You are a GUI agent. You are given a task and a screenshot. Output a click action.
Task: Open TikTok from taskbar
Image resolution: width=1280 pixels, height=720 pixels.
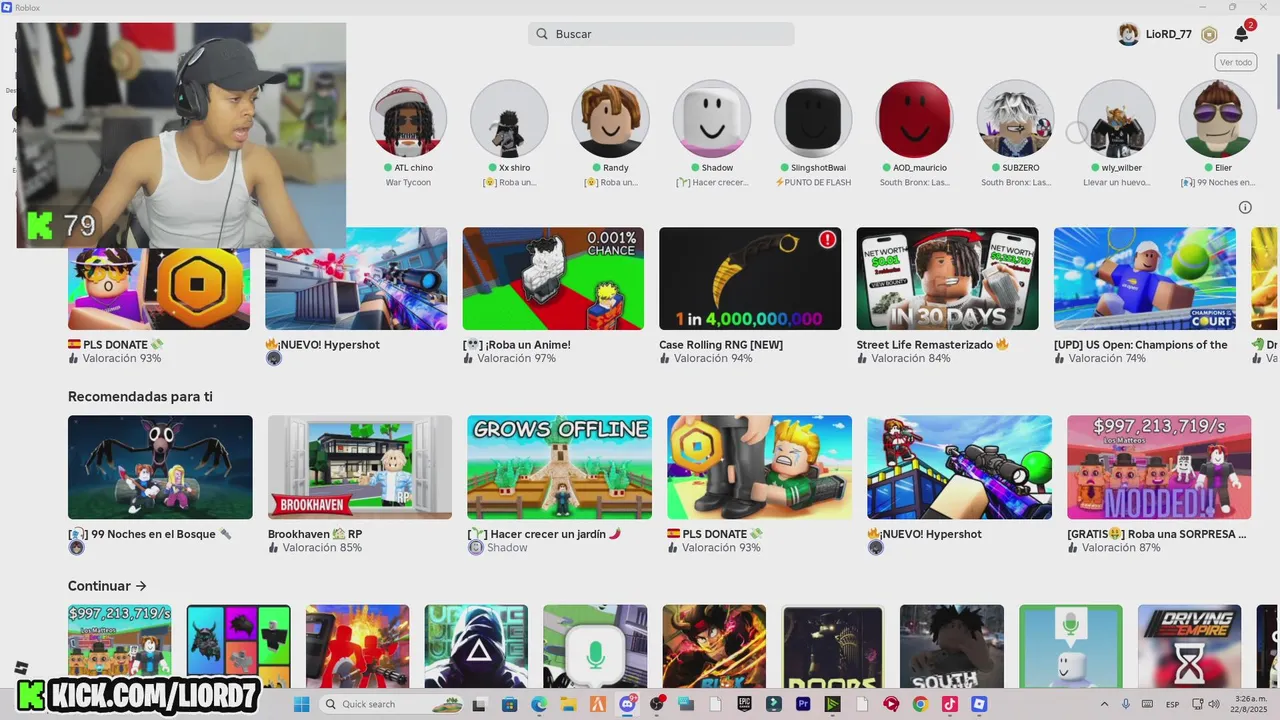950,704
